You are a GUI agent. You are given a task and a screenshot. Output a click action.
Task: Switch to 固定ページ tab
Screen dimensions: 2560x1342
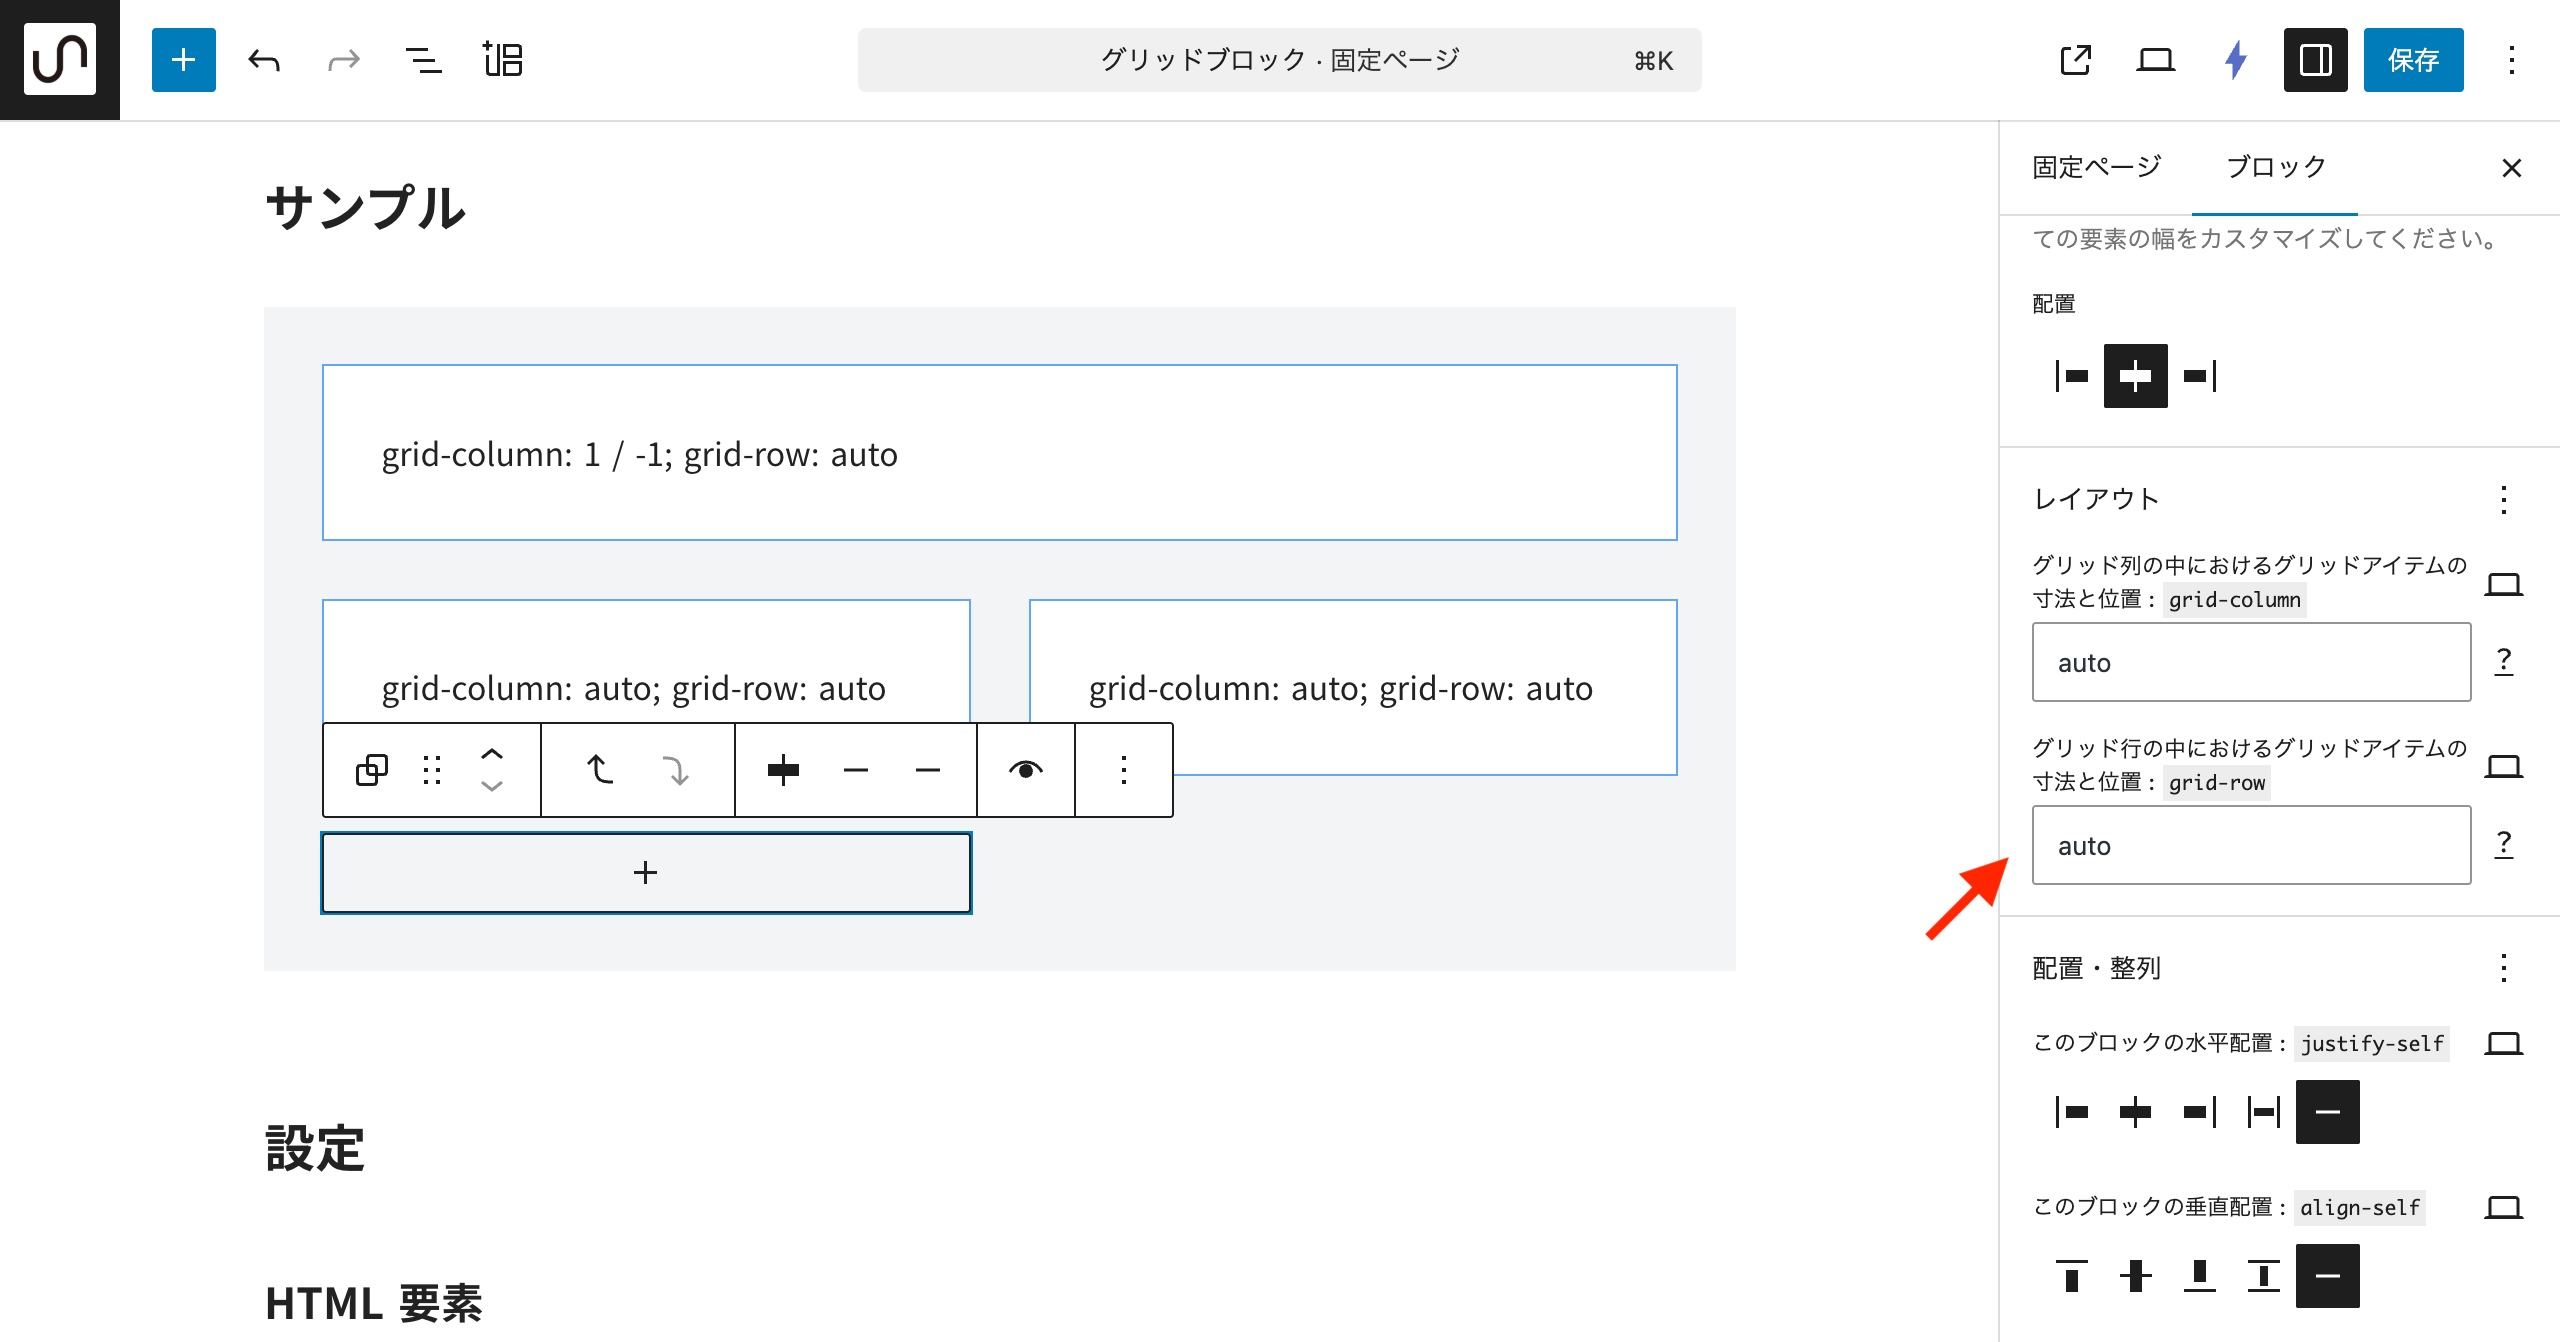pos(2096,167)
